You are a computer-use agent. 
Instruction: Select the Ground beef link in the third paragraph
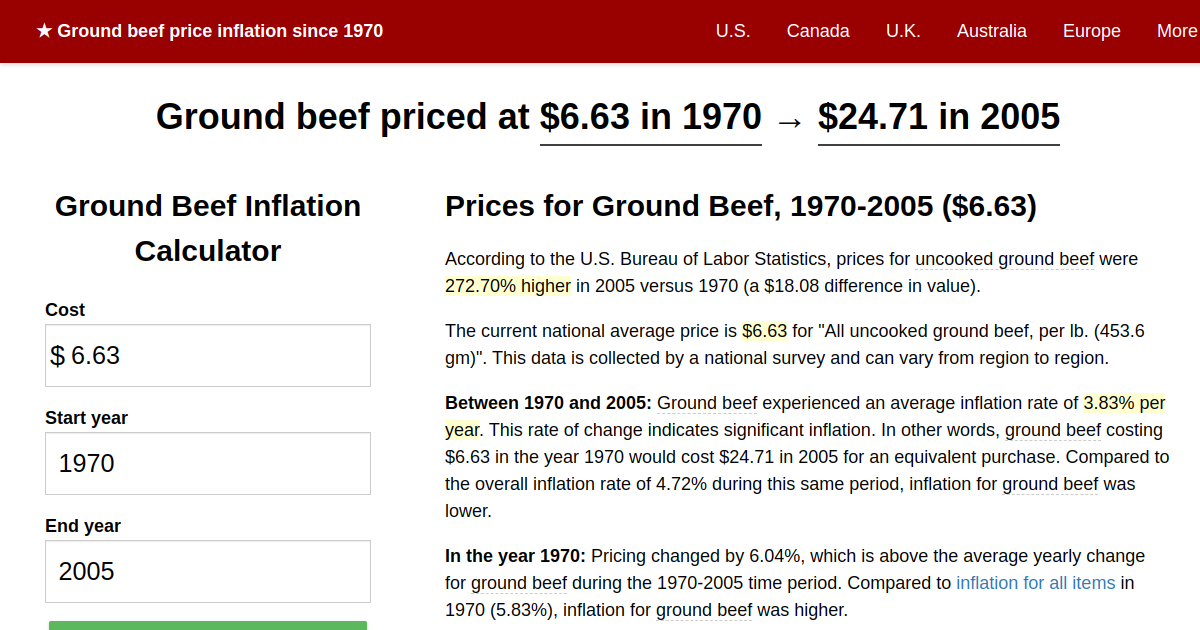pos(707,403)
